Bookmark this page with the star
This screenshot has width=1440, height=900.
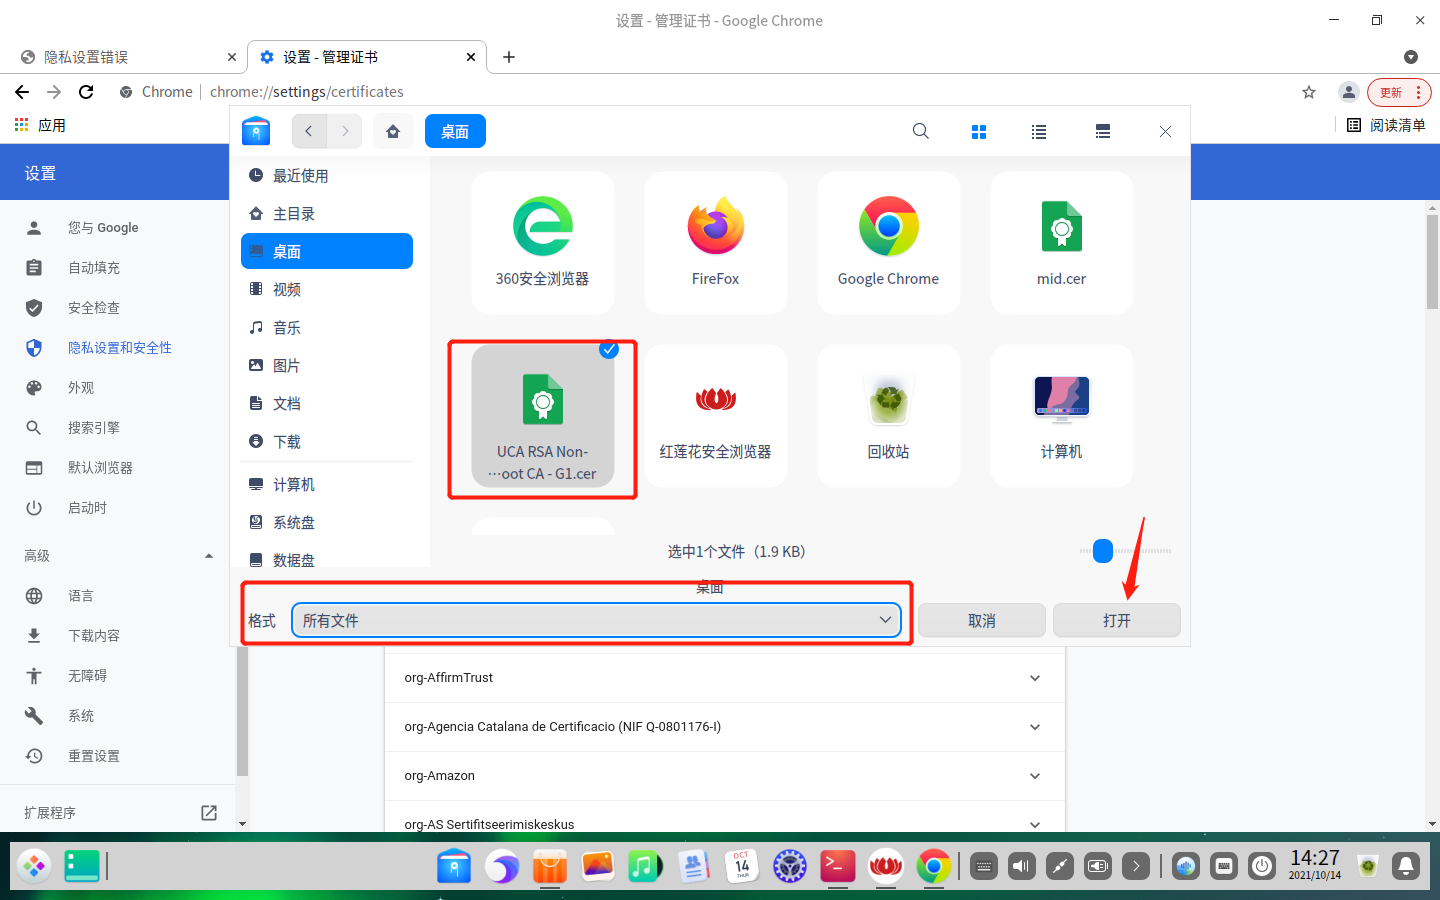[x=1309, y=92]
